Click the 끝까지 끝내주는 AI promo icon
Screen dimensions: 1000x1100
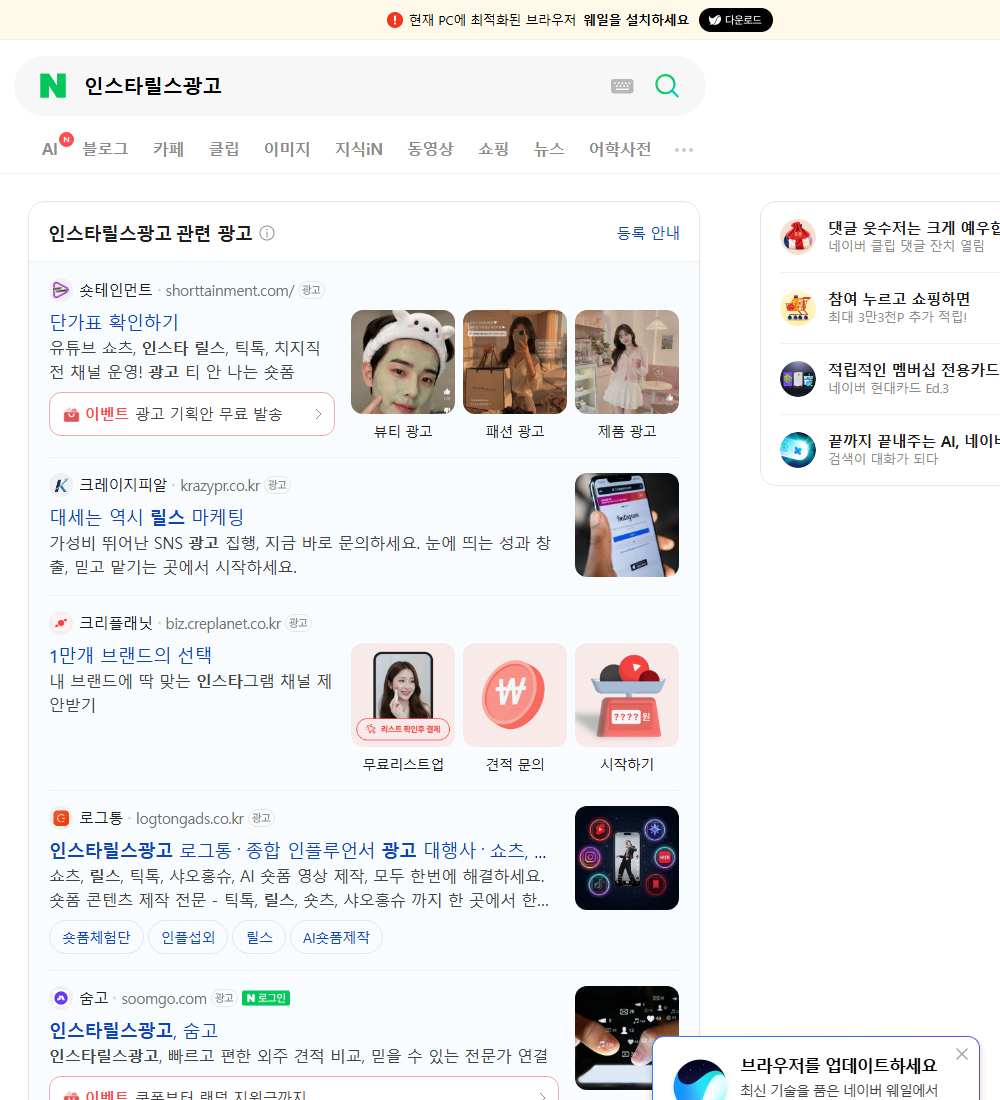click(x=798, y=450)
